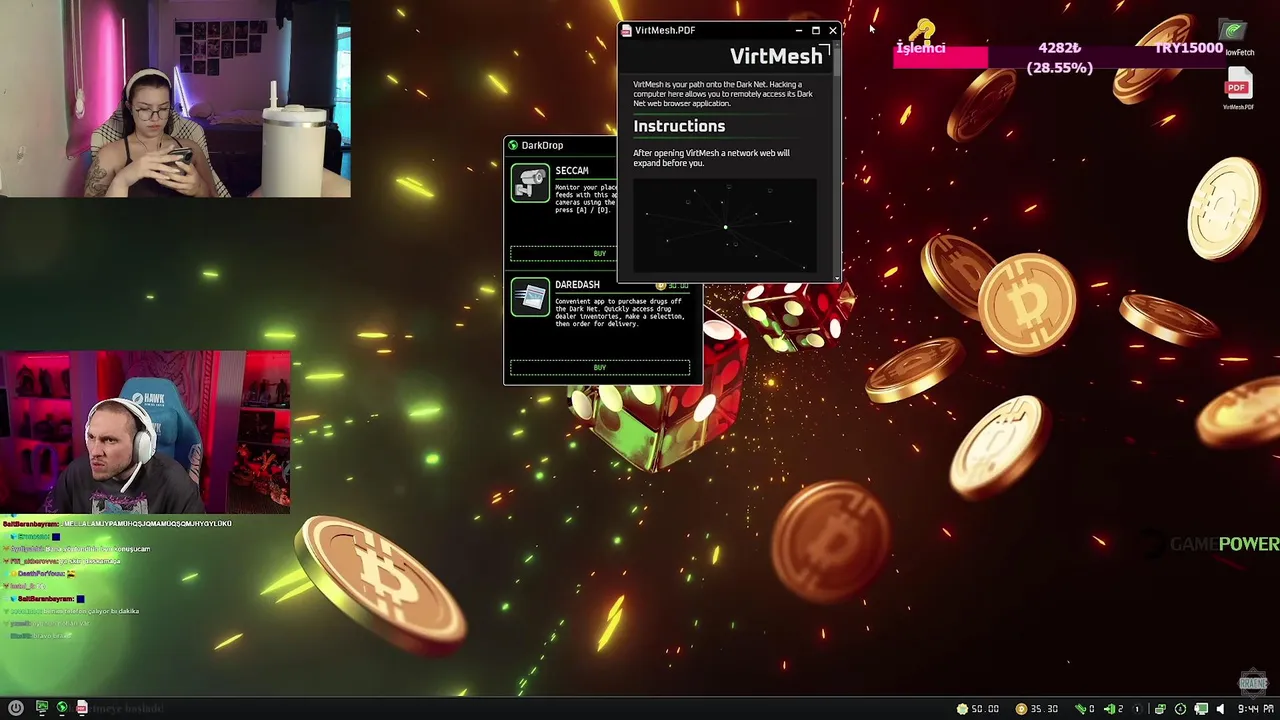Image resolution: width=1280 pixels, height=720 pixels.
Task: Click the 'DarkDrop' window title text
Action: 542,146
